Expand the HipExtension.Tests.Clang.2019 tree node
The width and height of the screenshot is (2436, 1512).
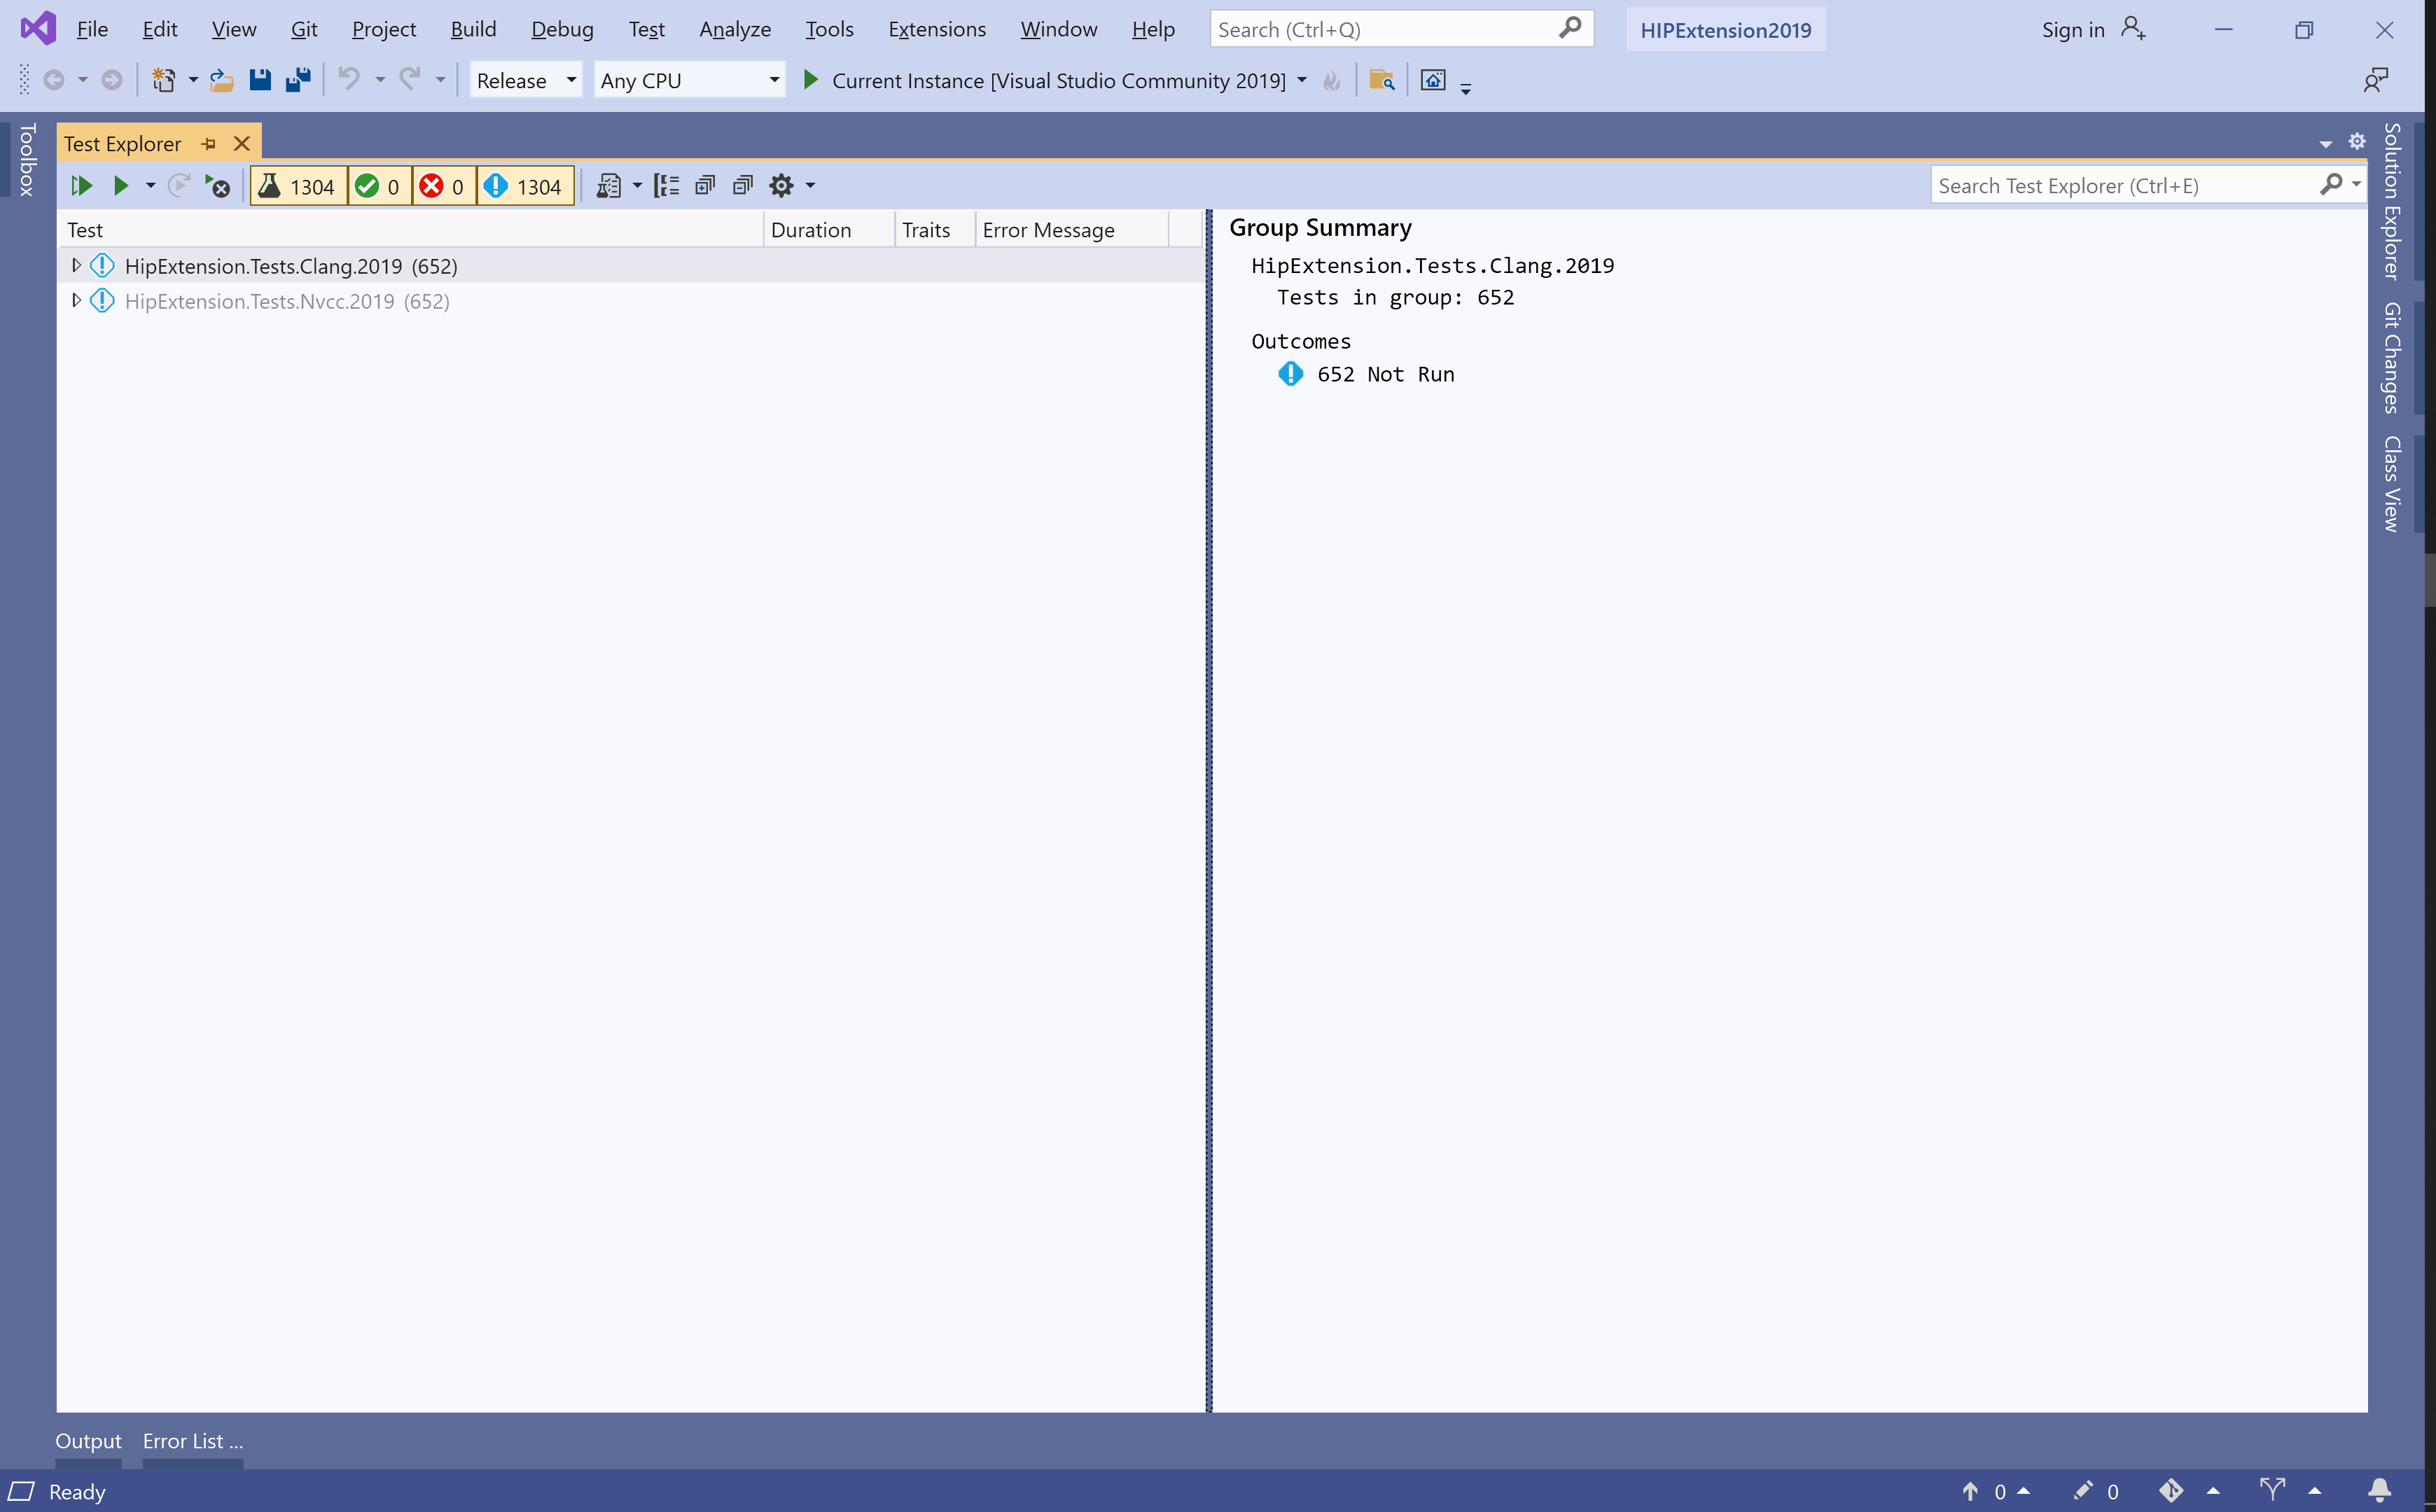coord(76,266)
